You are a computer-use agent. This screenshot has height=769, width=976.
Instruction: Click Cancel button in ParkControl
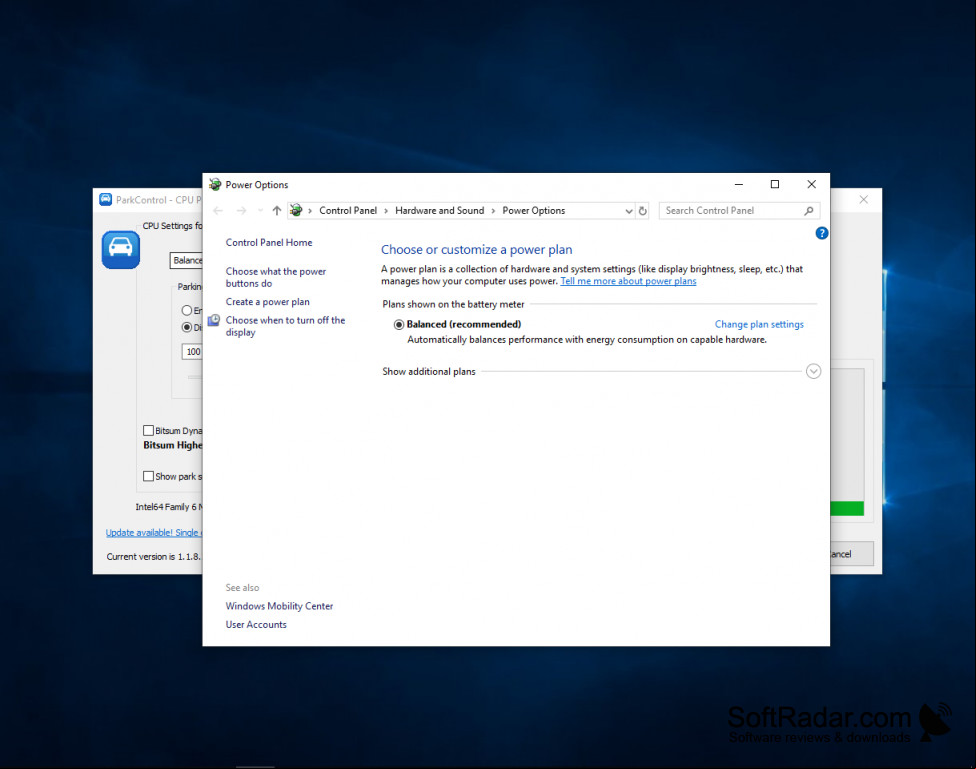[x=852, y=554]
